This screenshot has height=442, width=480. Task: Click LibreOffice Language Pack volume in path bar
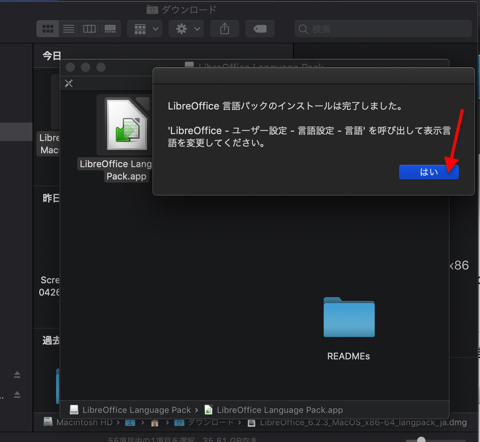pos(130,410)
